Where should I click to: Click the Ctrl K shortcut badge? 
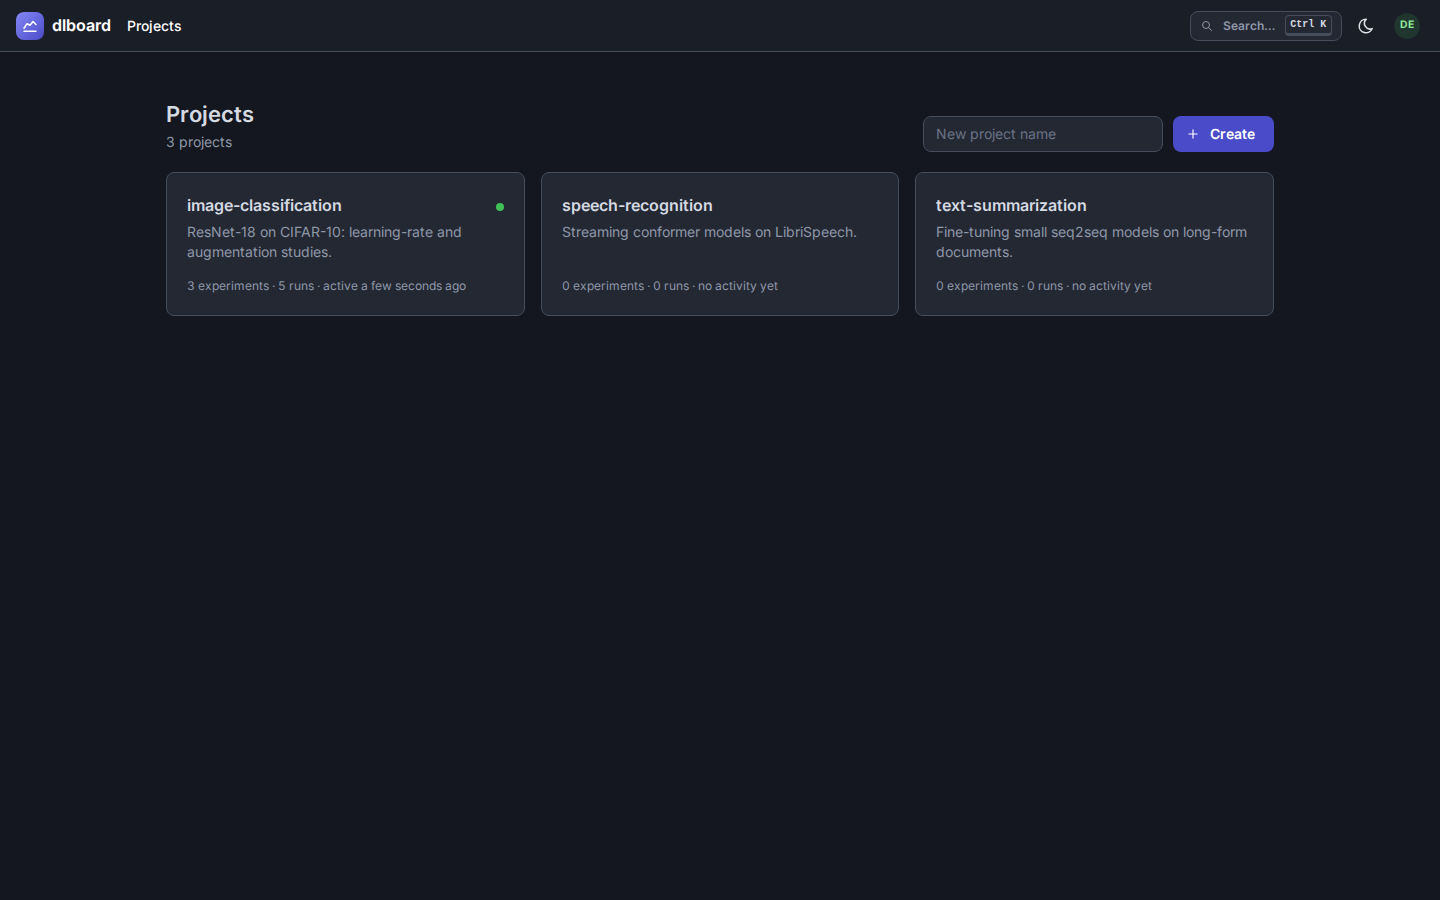1308,25
